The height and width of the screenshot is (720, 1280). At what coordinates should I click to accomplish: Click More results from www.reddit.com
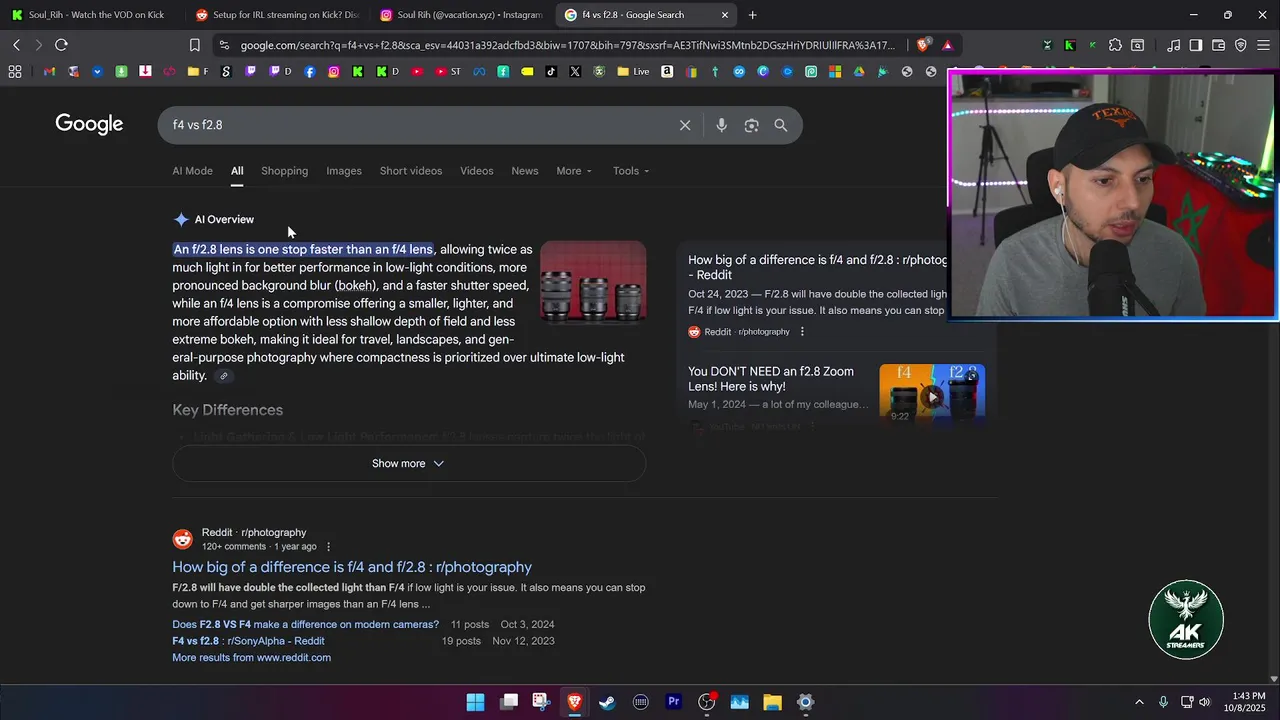[x=251, y=658]
